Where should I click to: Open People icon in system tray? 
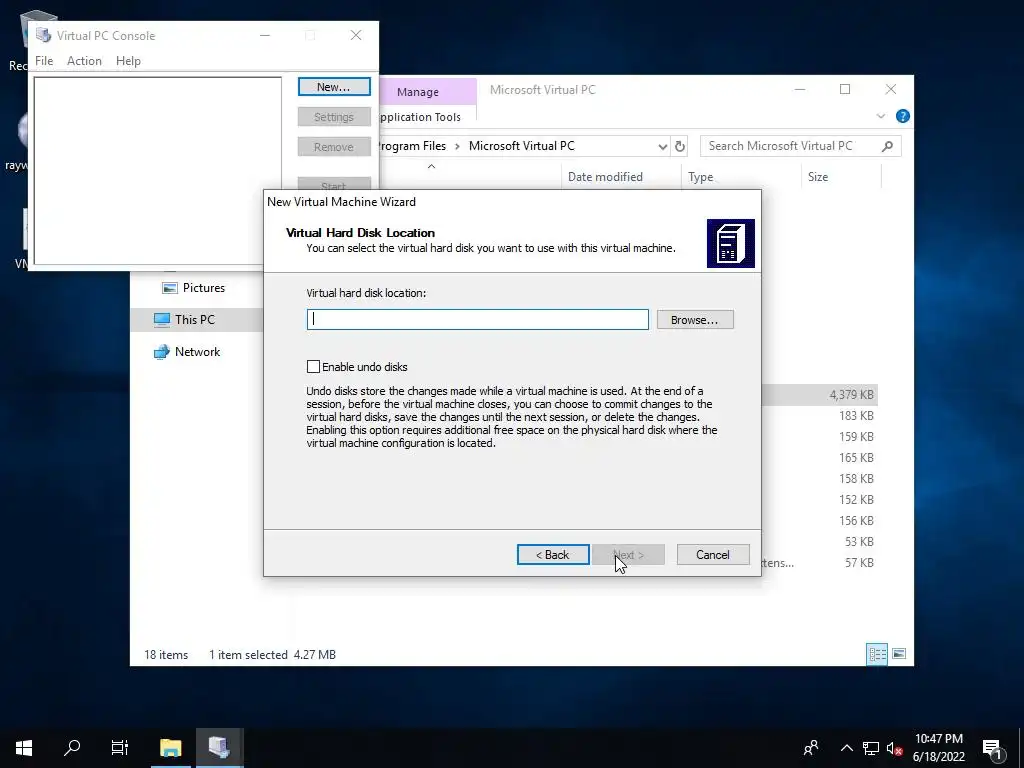pyautogui.click(x=811, y=748)
